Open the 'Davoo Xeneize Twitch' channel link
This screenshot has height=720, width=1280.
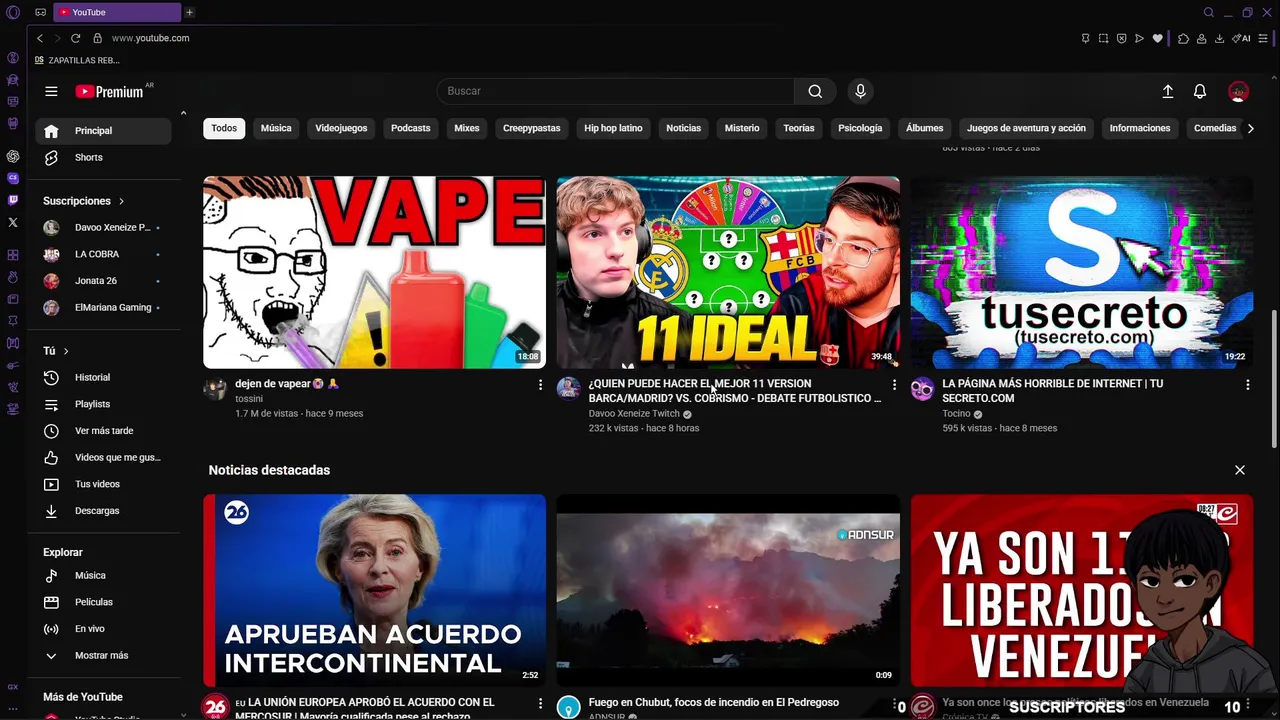pyautogui.click(x=634, y=413)
